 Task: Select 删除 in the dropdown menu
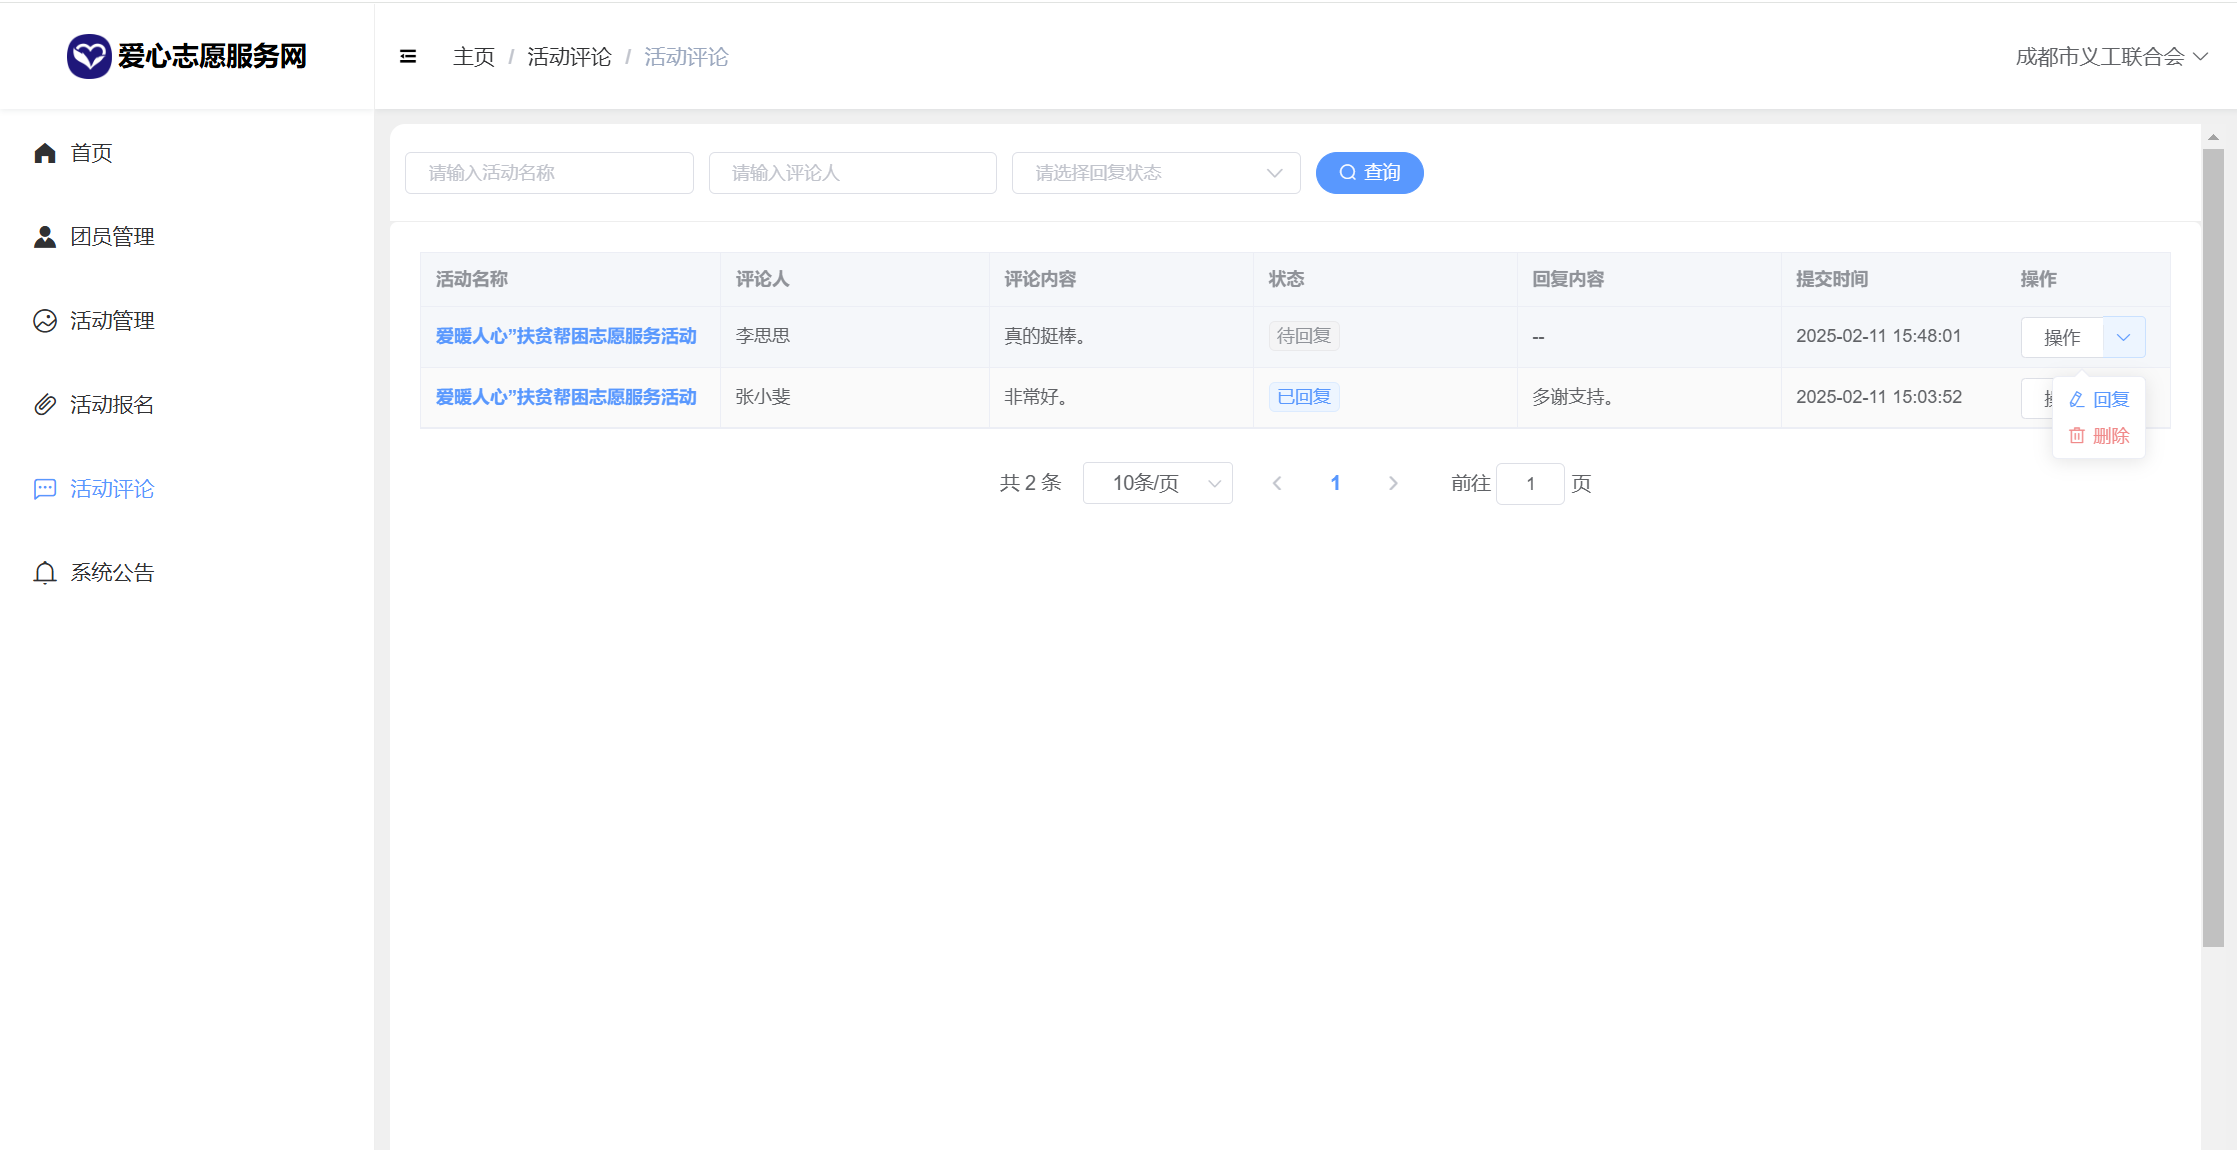[x=2100, y=436]
